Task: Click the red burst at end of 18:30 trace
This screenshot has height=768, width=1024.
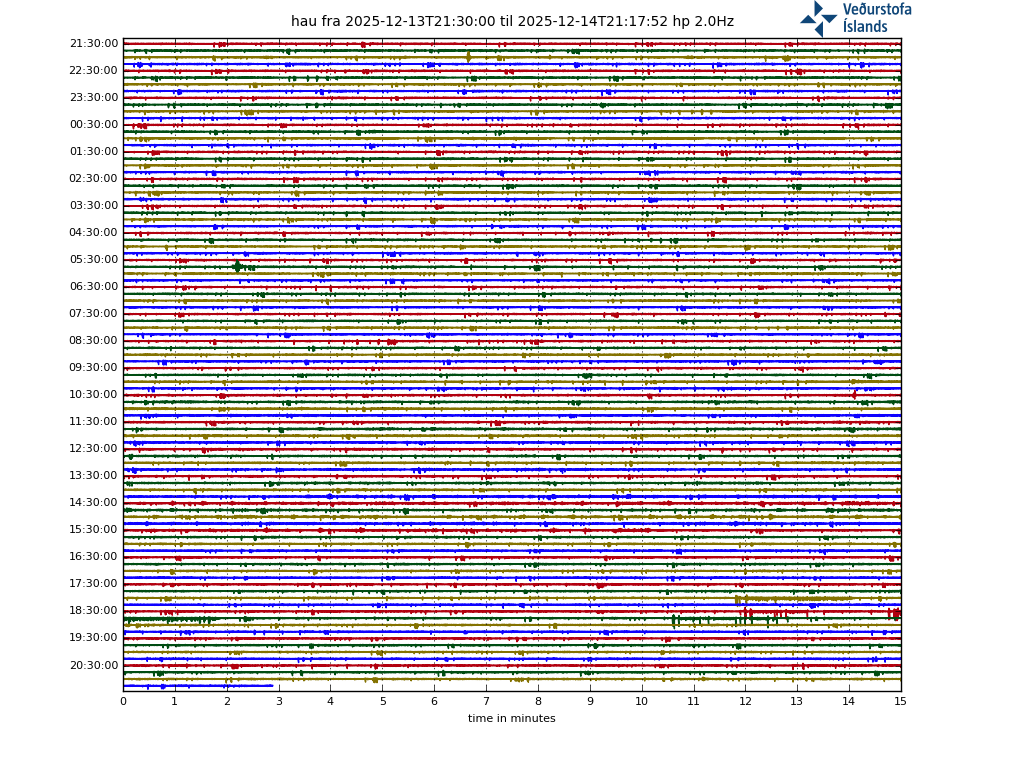Action: 895,613
